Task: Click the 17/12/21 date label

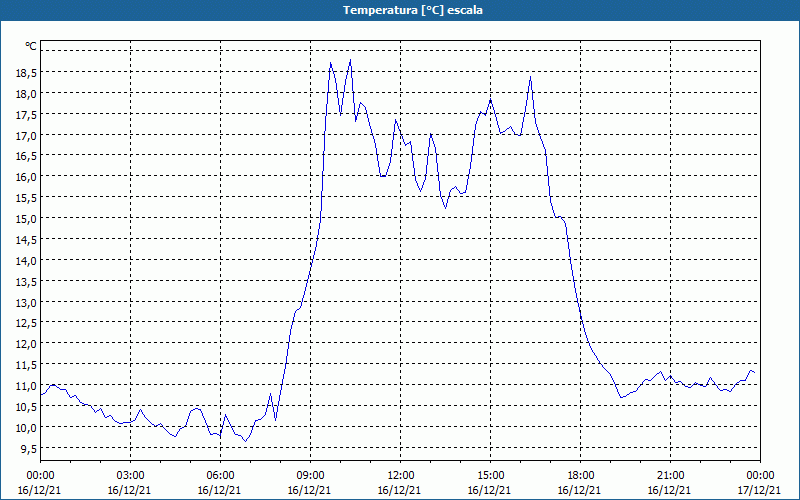Action: point(759,490)
